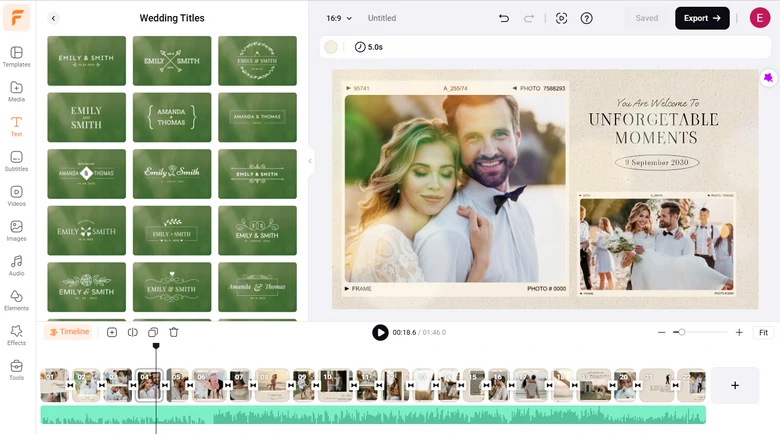Viewport: 780px width, 434px height.
Task: Click the Export button
Action: [702, 18]
